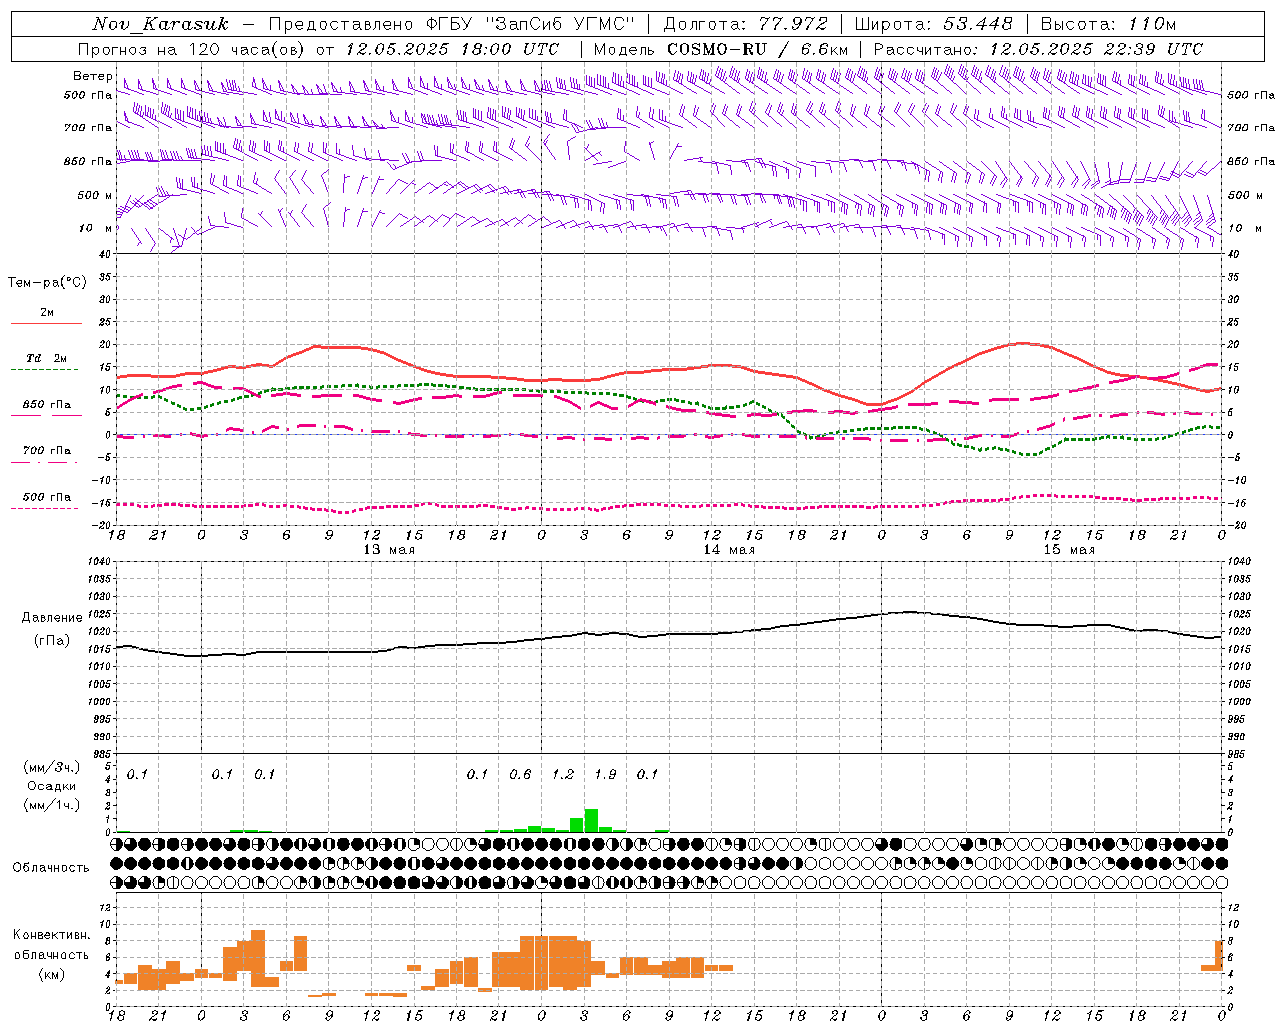Click the '700 гПа' temperature legend label
The width and height of the screenshot is (1280, 1024).
[x=47, y=451]
